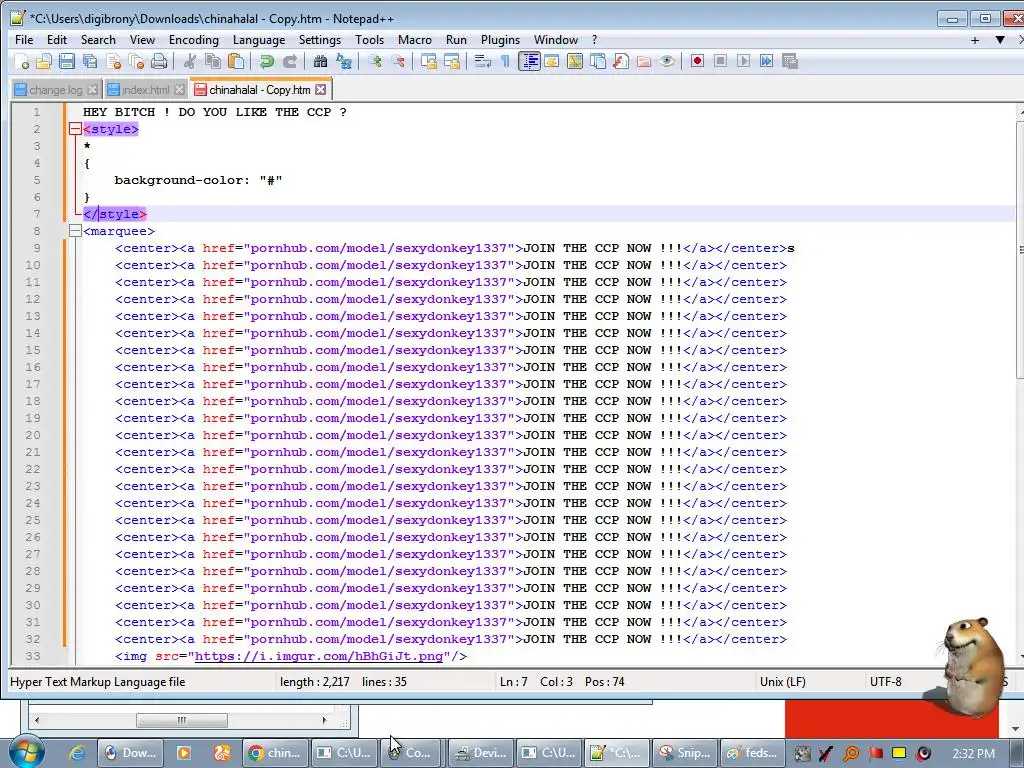This screenshot has width=1024, height=768.
Task: Open the menu bar down-arrow dropdown
Action: tap(1000, 40)
